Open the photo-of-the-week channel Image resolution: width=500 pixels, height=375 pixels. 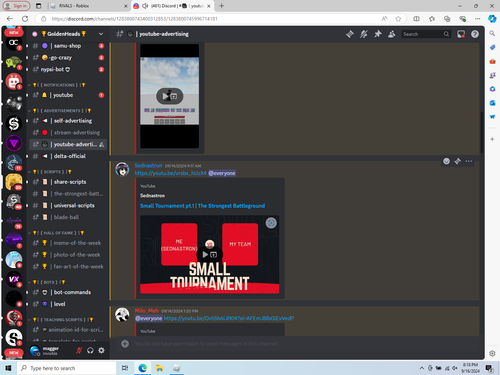click(x=68, y=255)
